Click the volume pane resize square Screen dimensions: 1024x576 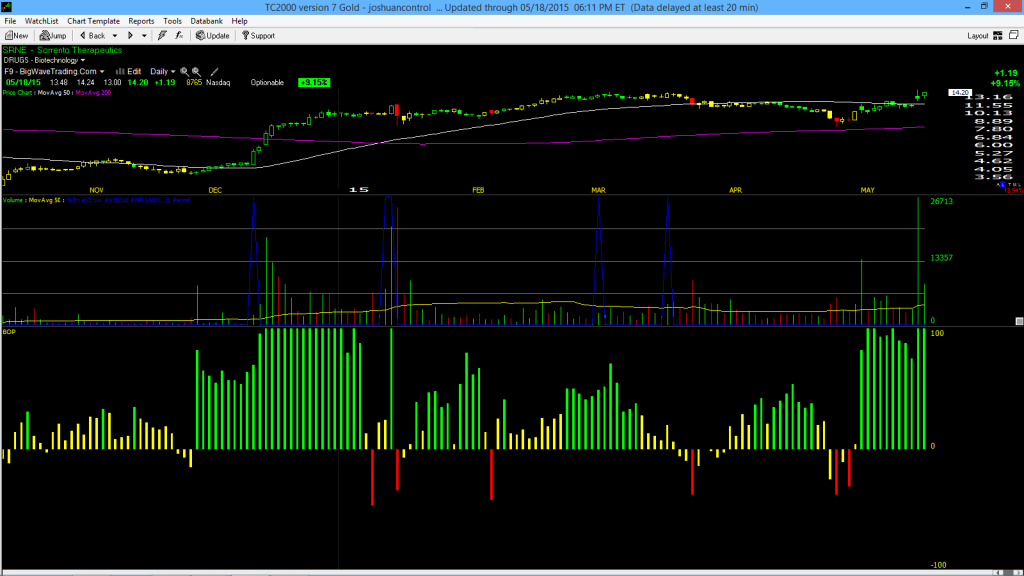(1019, 321)
